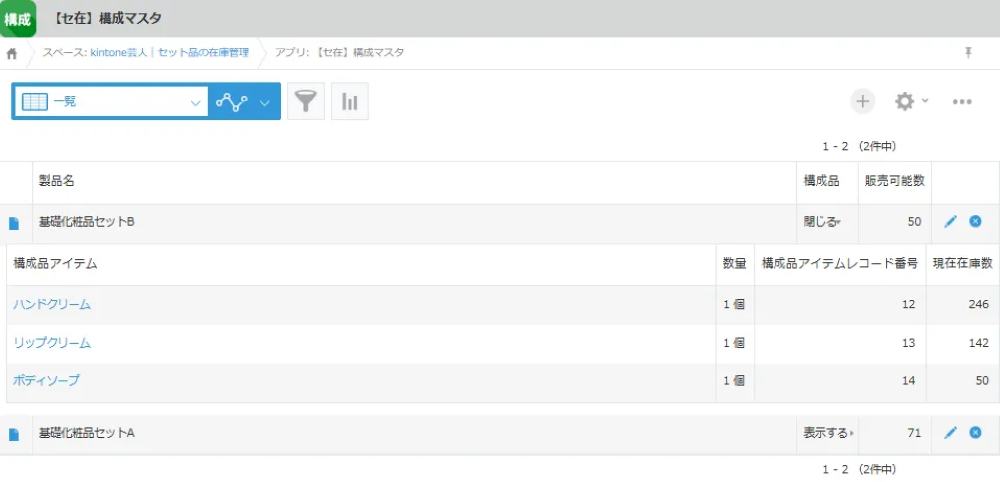Click the 製品名 column header
This screenshot has height=482, width=1000.
point(56,181)
